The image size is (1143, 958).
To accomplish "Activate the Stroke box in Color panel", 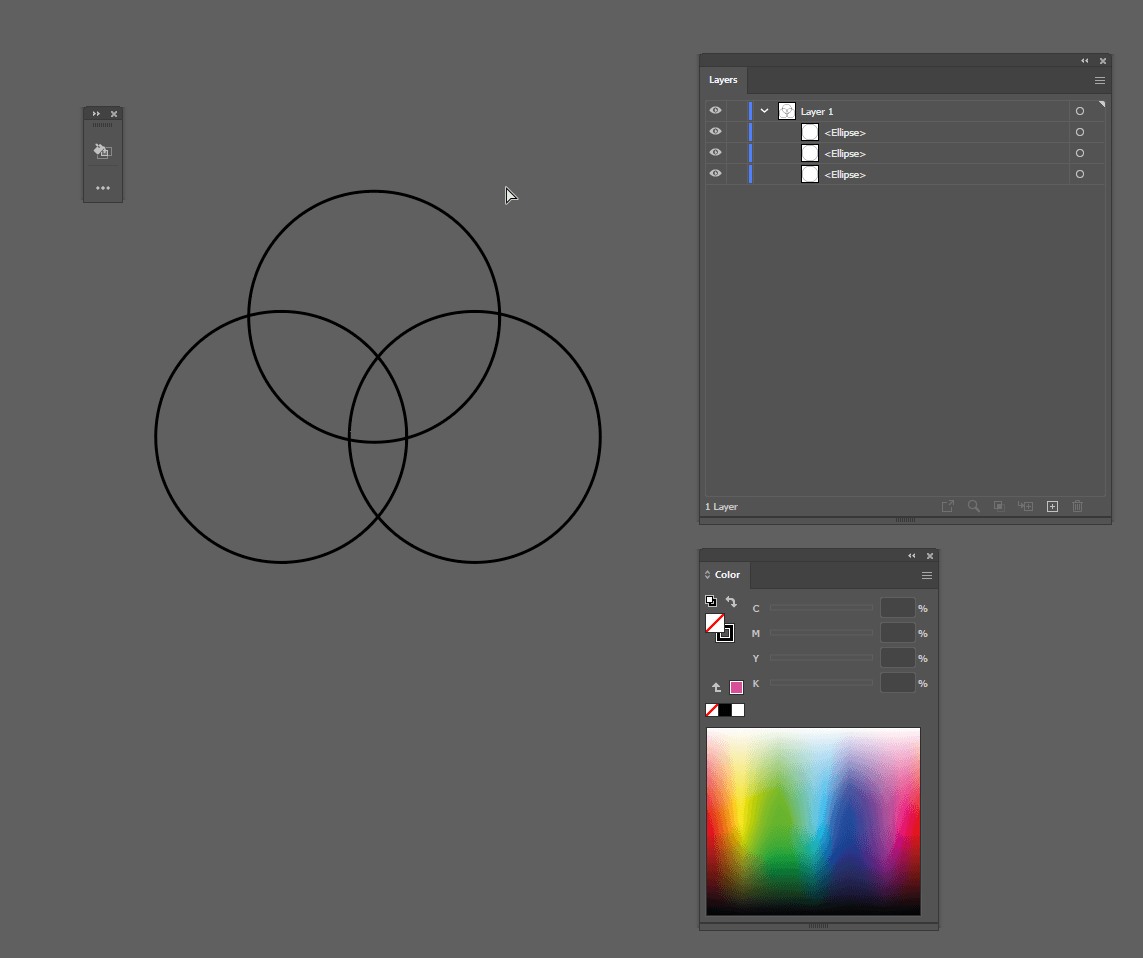I will tap(727, 635).
